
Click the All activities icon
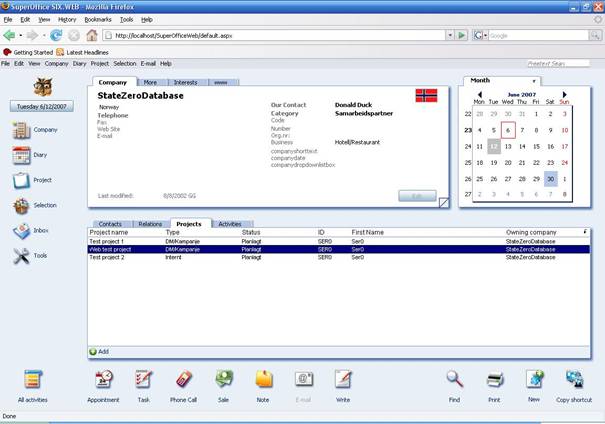pos(33,379)
